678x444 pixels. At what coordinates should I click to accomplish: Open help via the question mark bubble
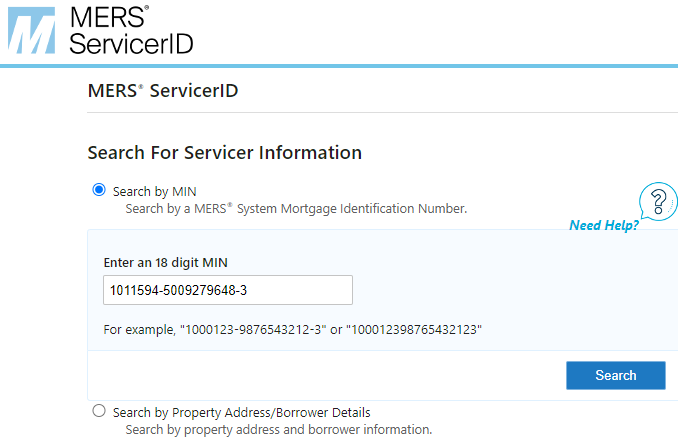(x=656, y=198)
